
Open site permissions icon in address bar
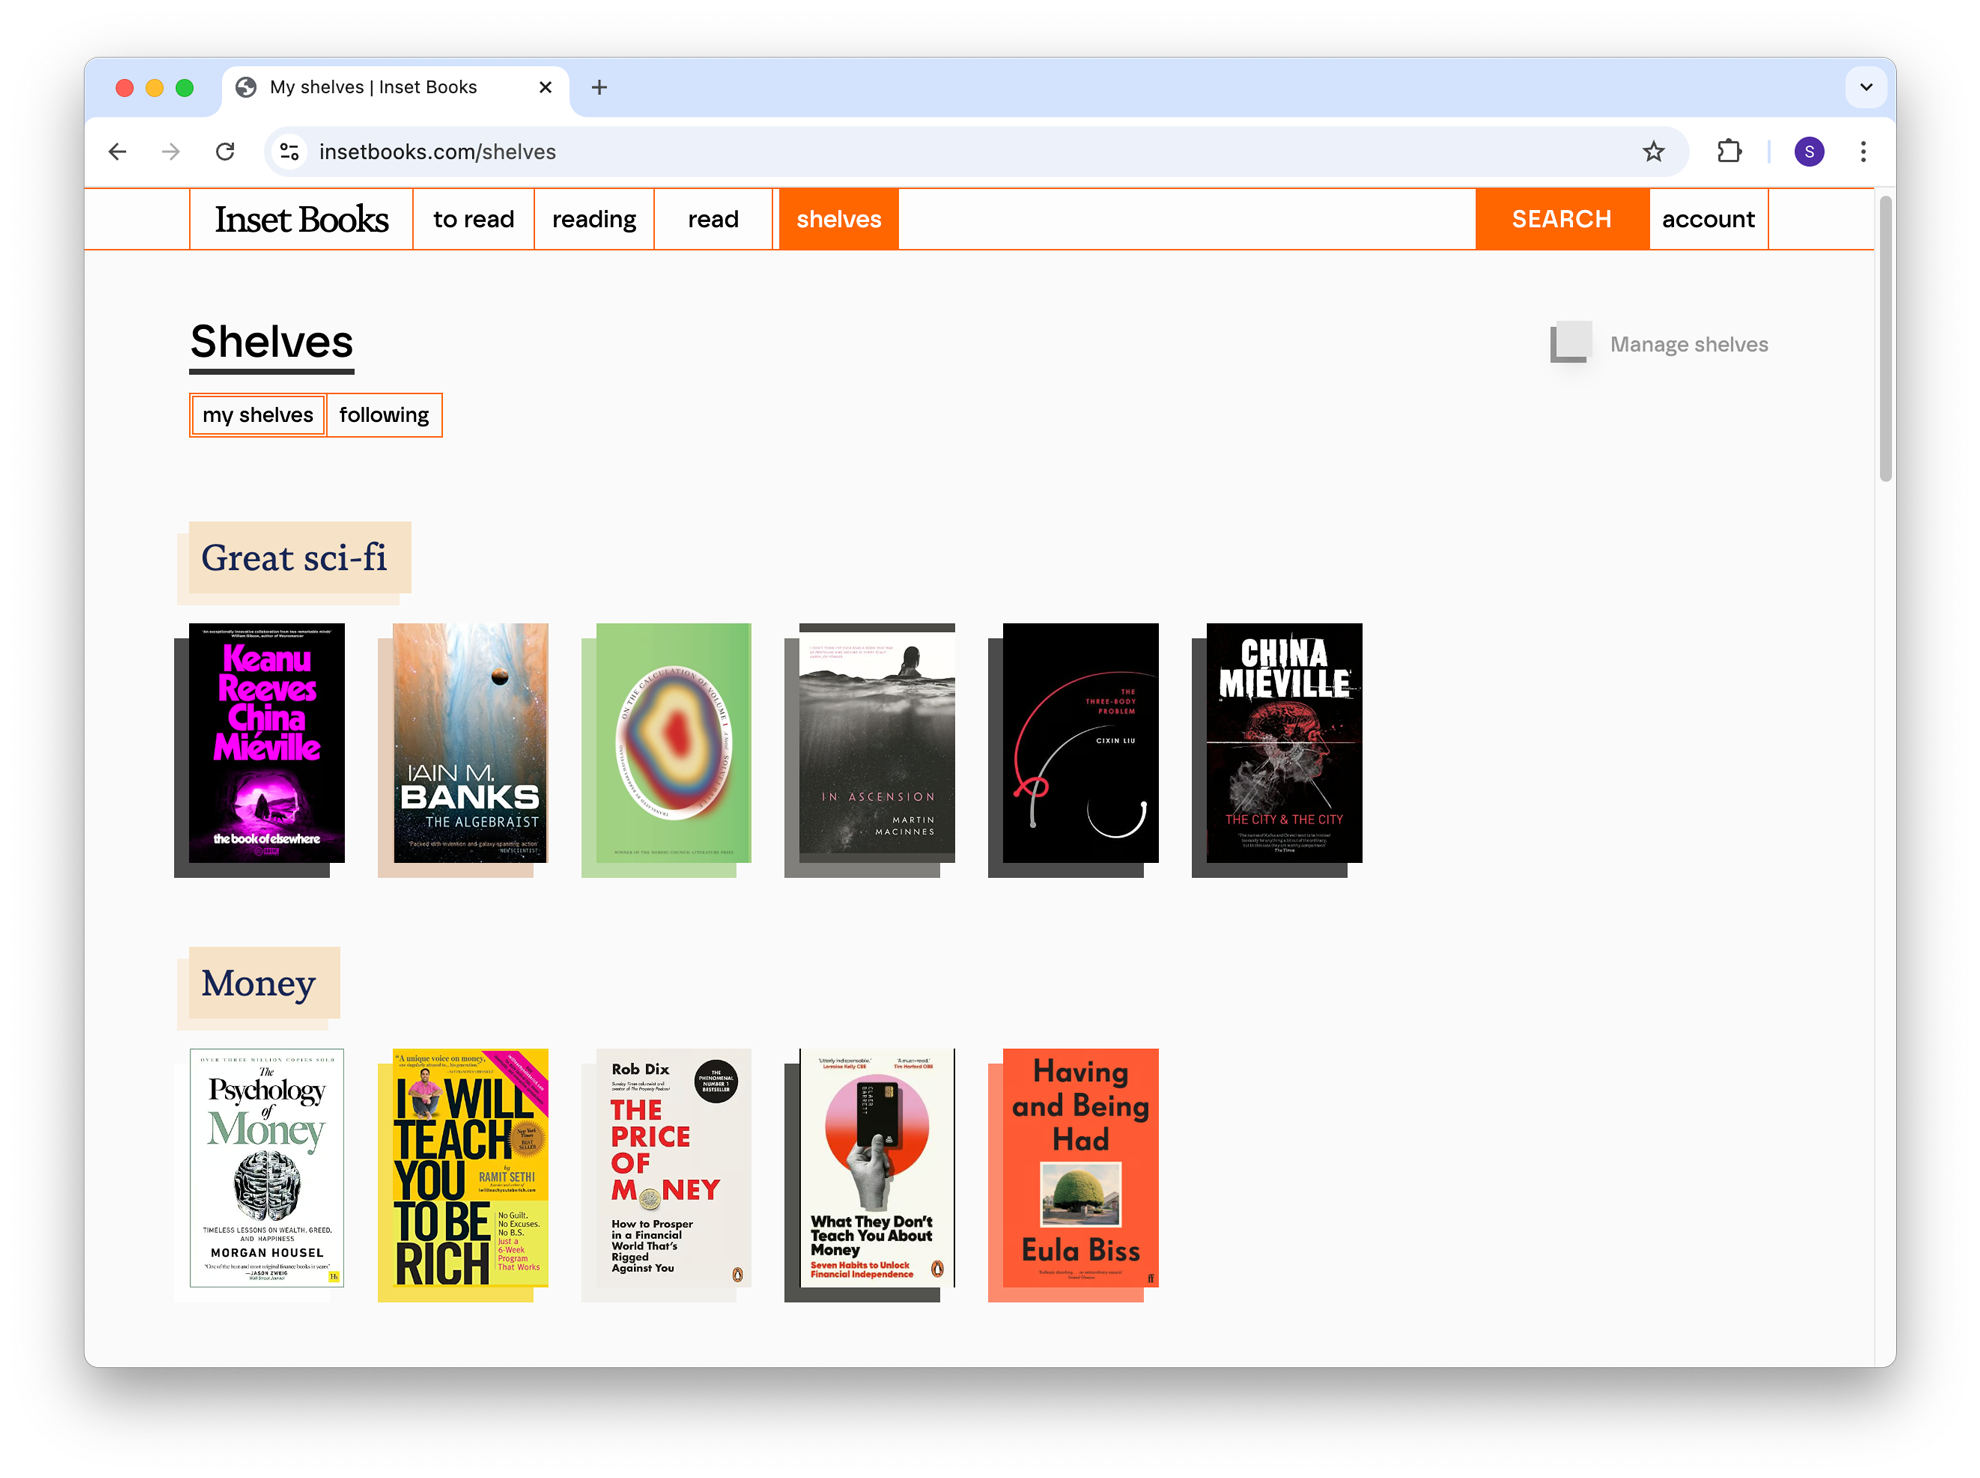(x=289, y=151)
